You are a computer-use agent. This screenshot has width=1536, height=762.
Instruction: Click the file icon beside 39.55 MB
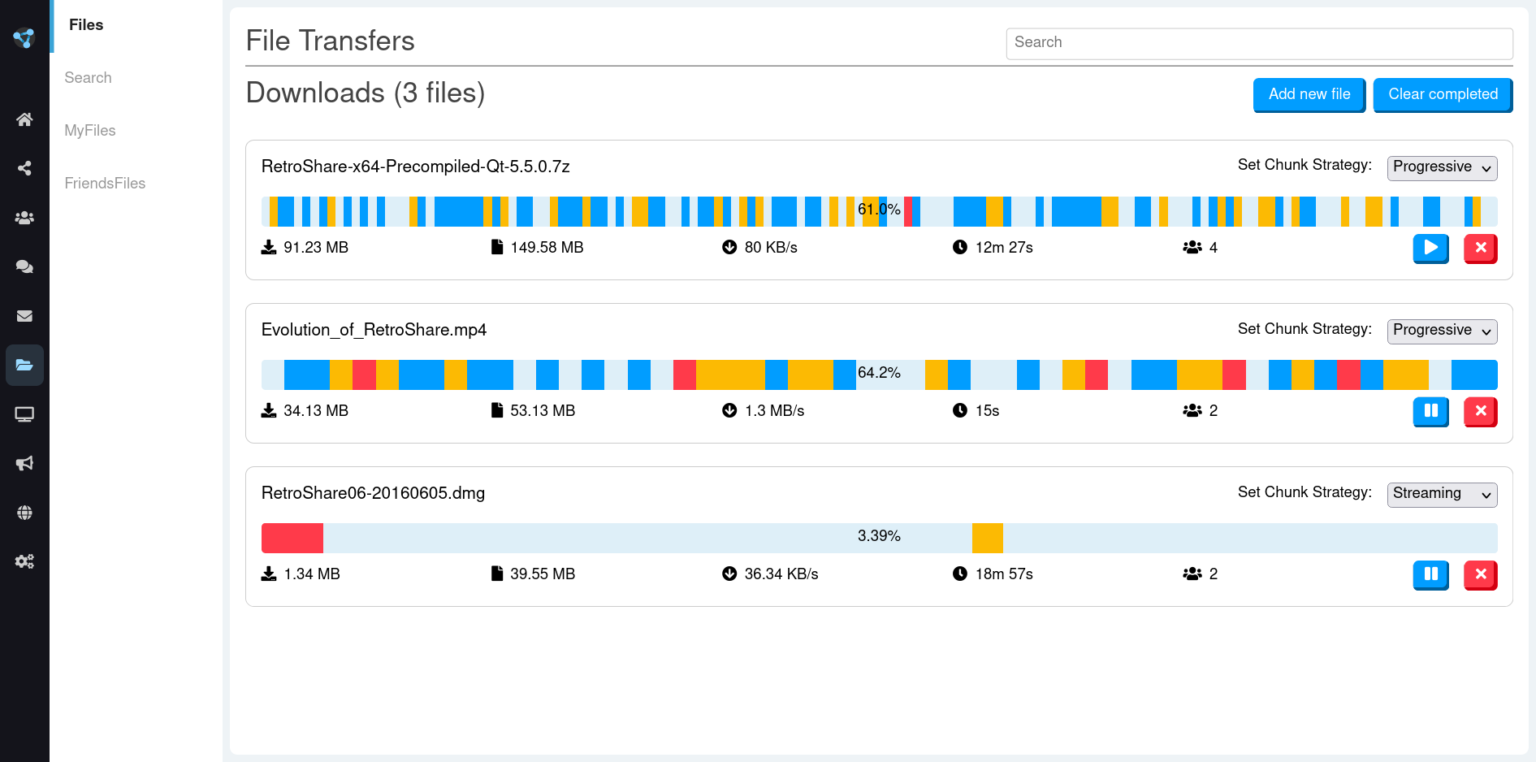click(x=497, y=574)
